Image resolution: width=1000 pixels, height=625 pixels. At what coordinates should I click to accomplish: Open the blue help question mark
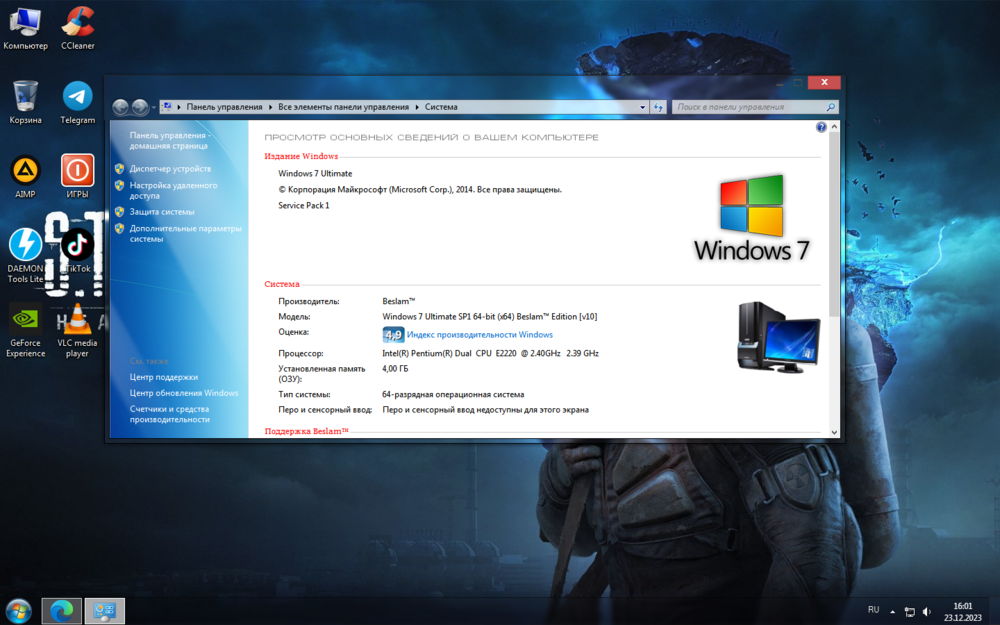(821, 127)
